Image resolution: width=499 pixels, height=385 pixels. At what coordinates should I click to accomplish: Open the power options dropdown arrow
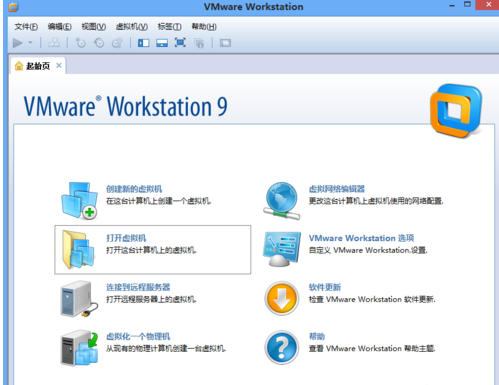30,43
